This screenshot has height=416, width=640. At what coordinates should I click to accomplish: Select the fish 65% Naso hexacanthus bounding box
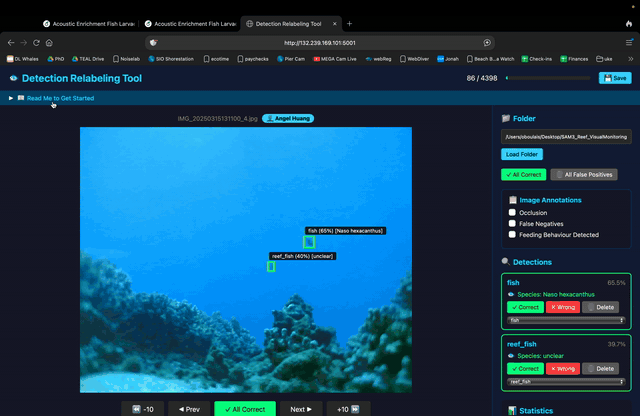(x=309, y=242)
